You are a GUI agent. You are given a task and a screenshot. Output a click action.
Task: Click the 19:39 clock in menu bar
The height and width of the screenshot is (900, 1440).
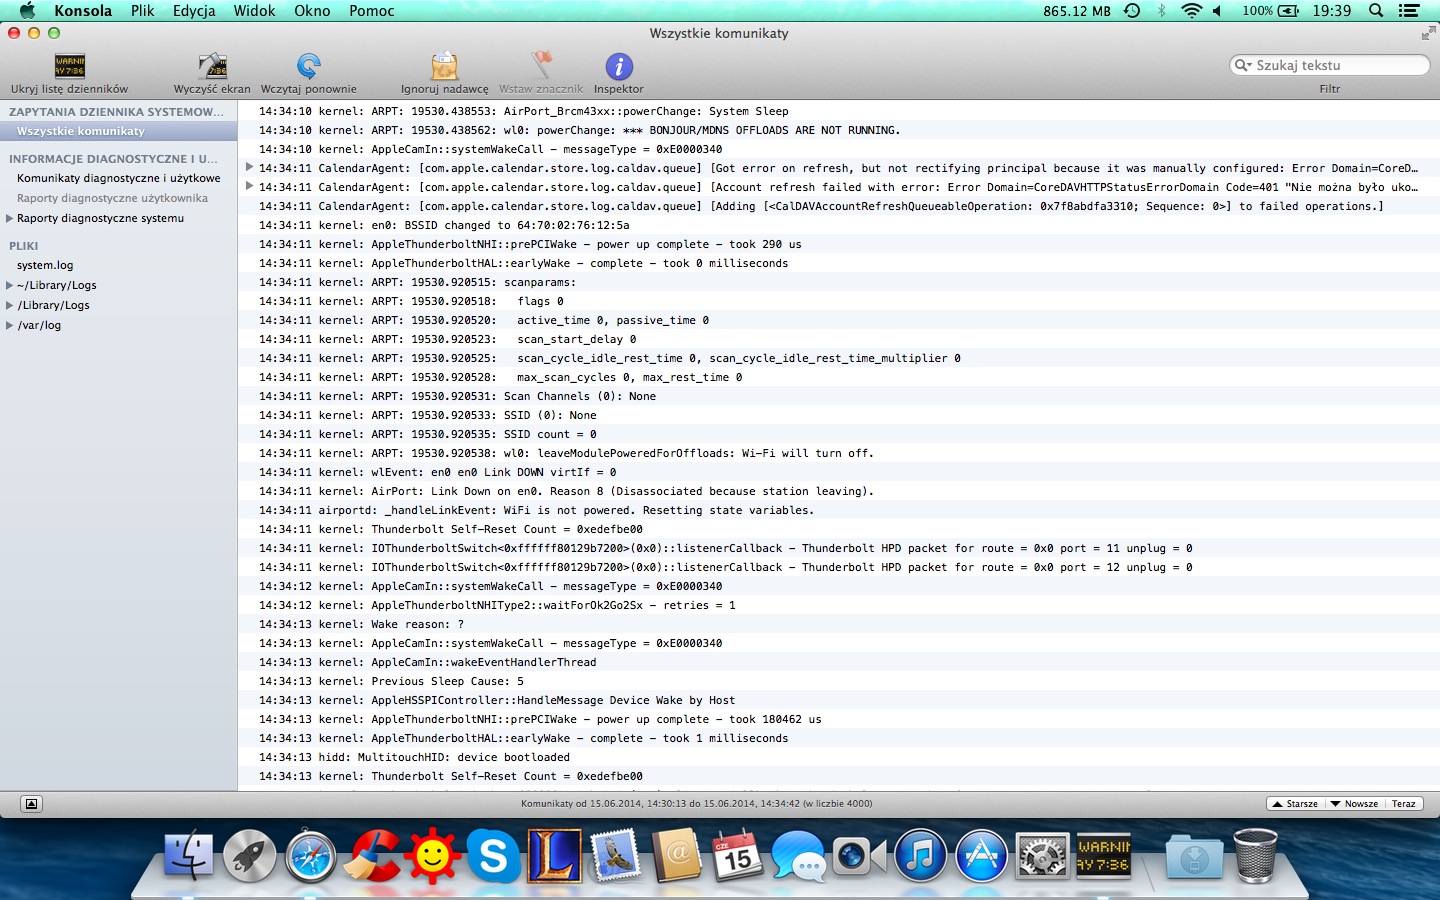coord(1332,11)
